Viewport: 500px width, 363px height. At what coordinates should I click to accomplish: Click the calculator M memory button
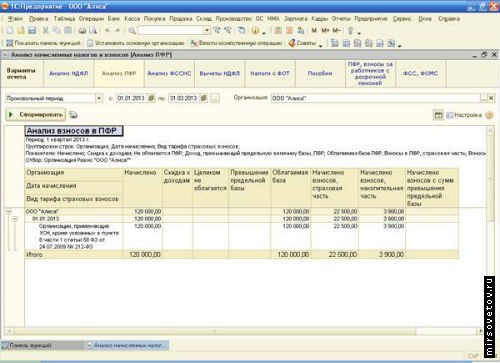(314, 31)
